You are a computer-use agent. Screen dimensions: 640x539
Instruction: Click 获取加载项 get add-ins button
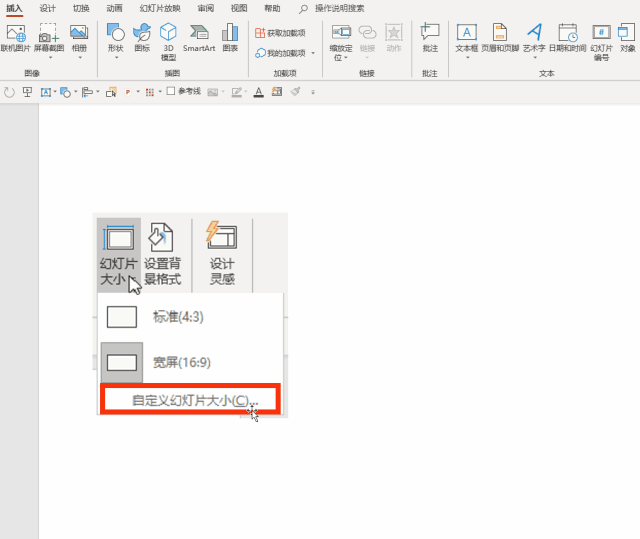280,33
